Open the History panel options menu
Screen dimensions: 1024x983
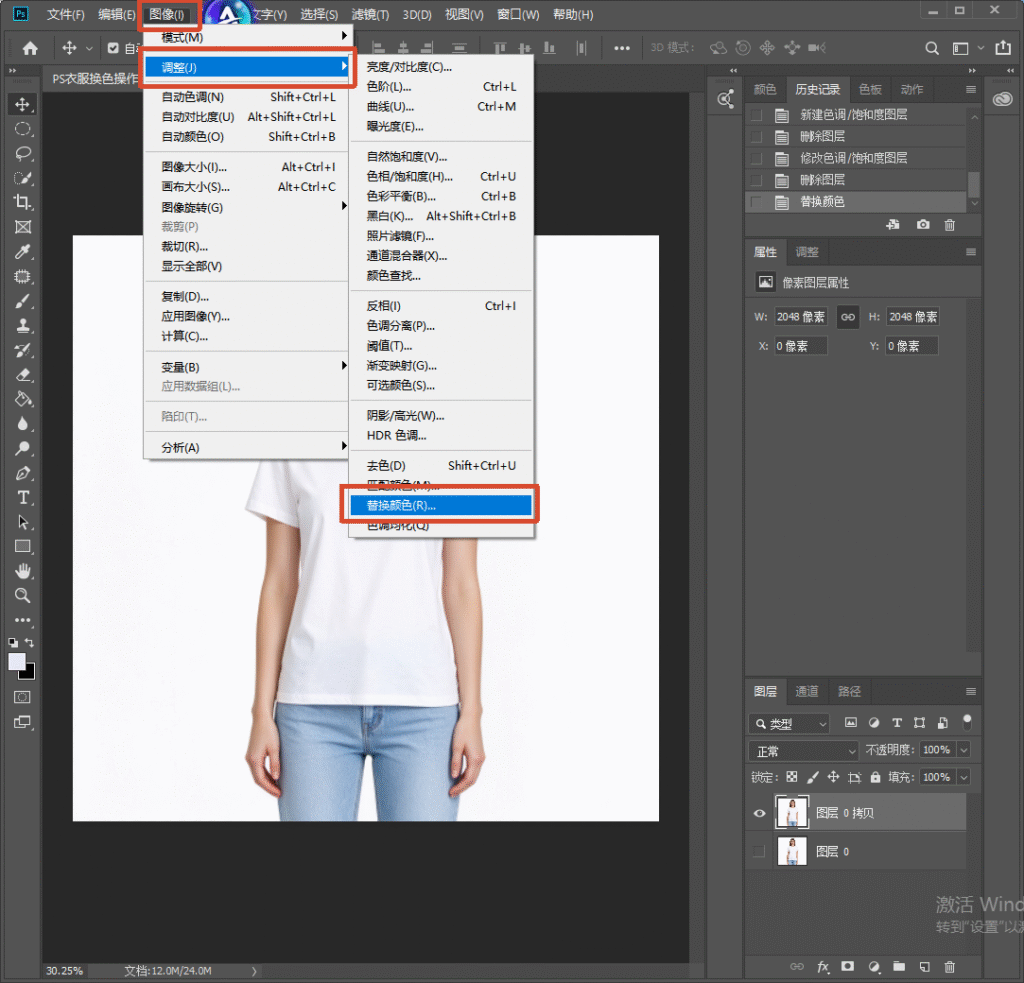pos(971,89)
